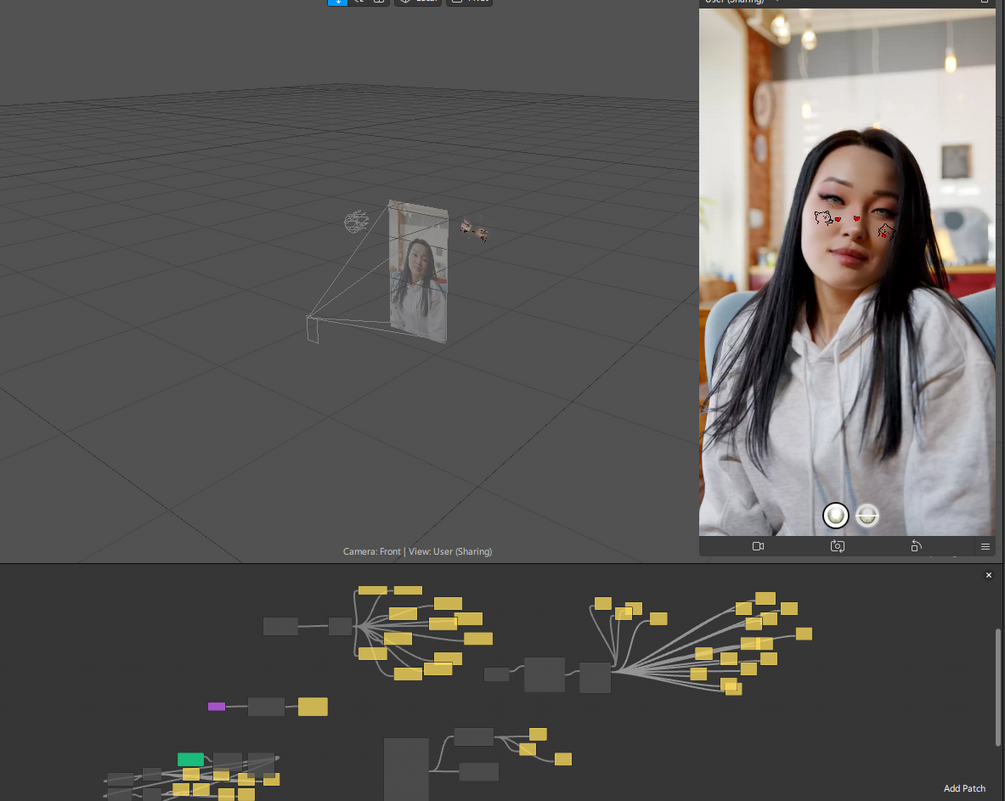Click the 'Camera: Front | View: User (Sharing)' label
This screenshot has width=1005, height=801.
click(417, 551)
